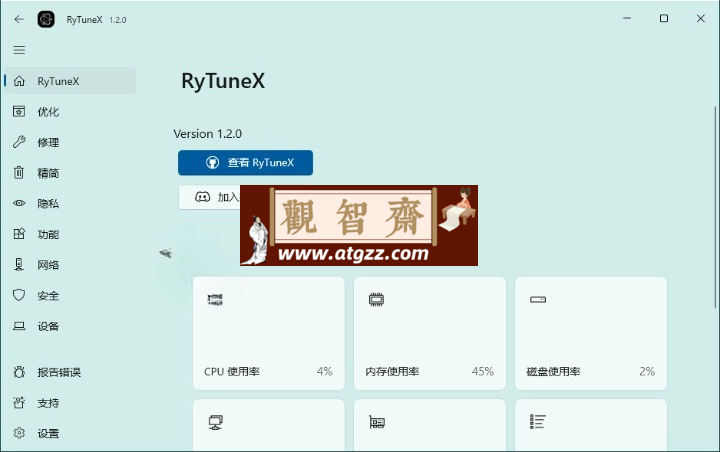Click the 磁盘使用率 label
Screen dimensions: 720x452
tap(553, 372)
